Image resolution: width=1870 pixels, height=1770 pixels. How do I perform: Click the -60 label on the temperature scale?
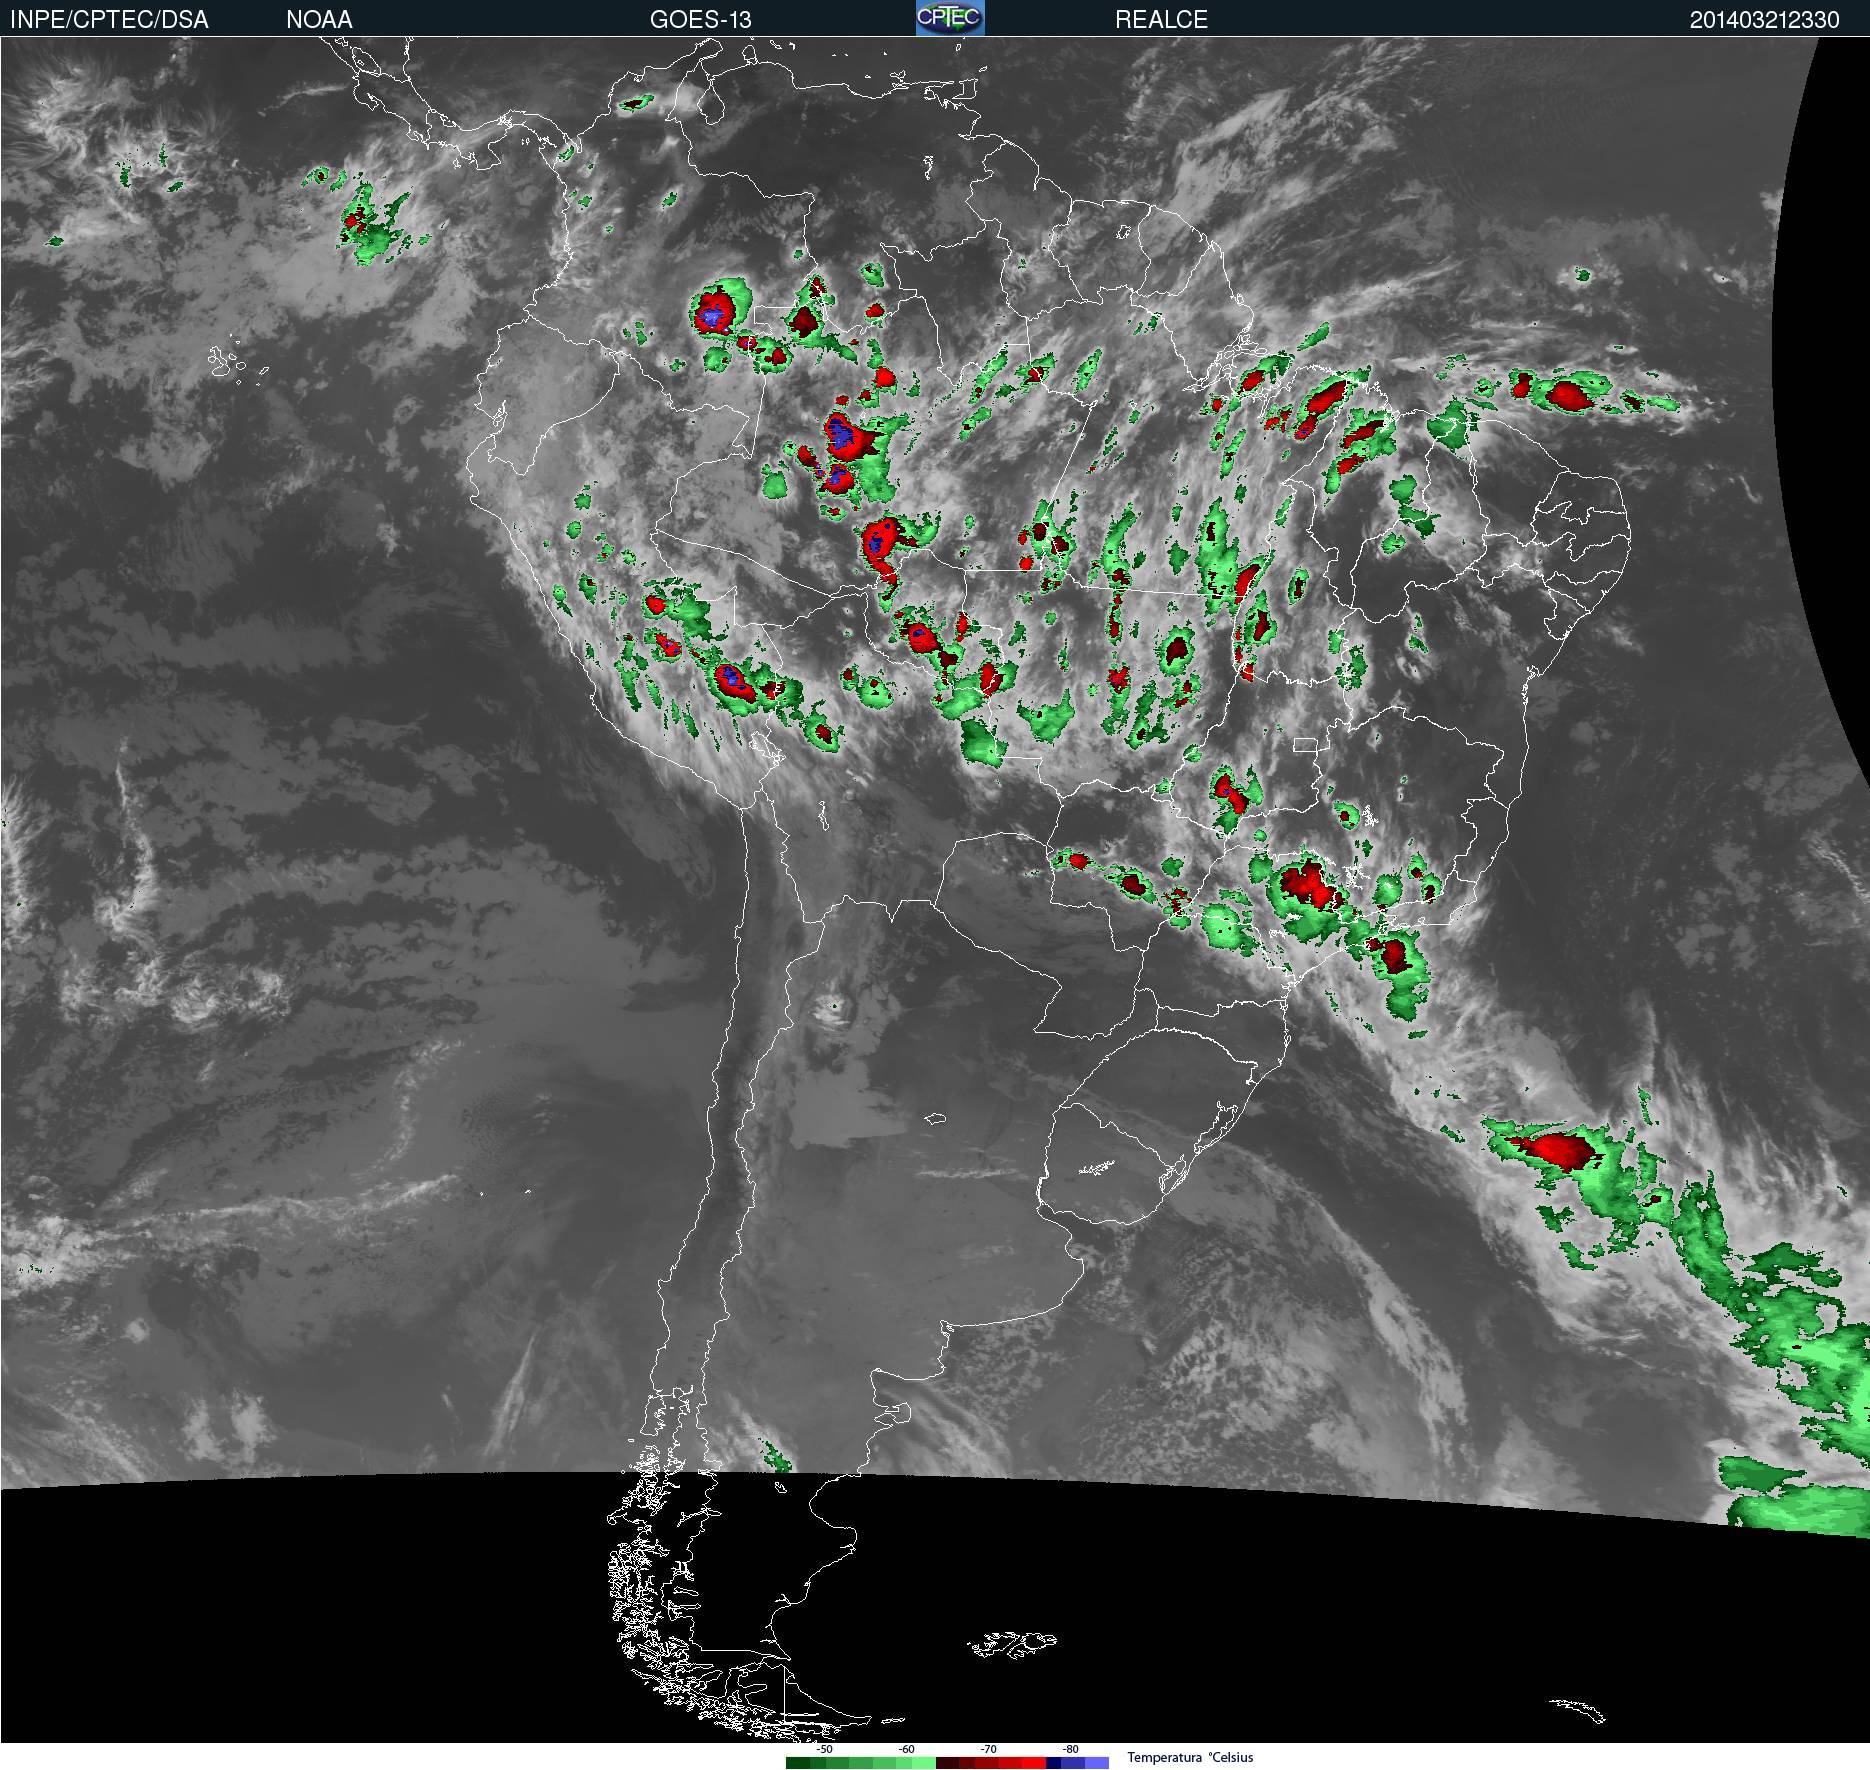(x=906, y=1749)
